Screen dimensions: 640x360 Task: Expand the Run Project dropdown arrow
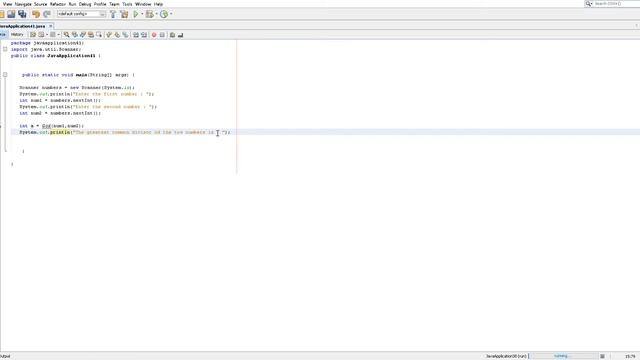142,14
